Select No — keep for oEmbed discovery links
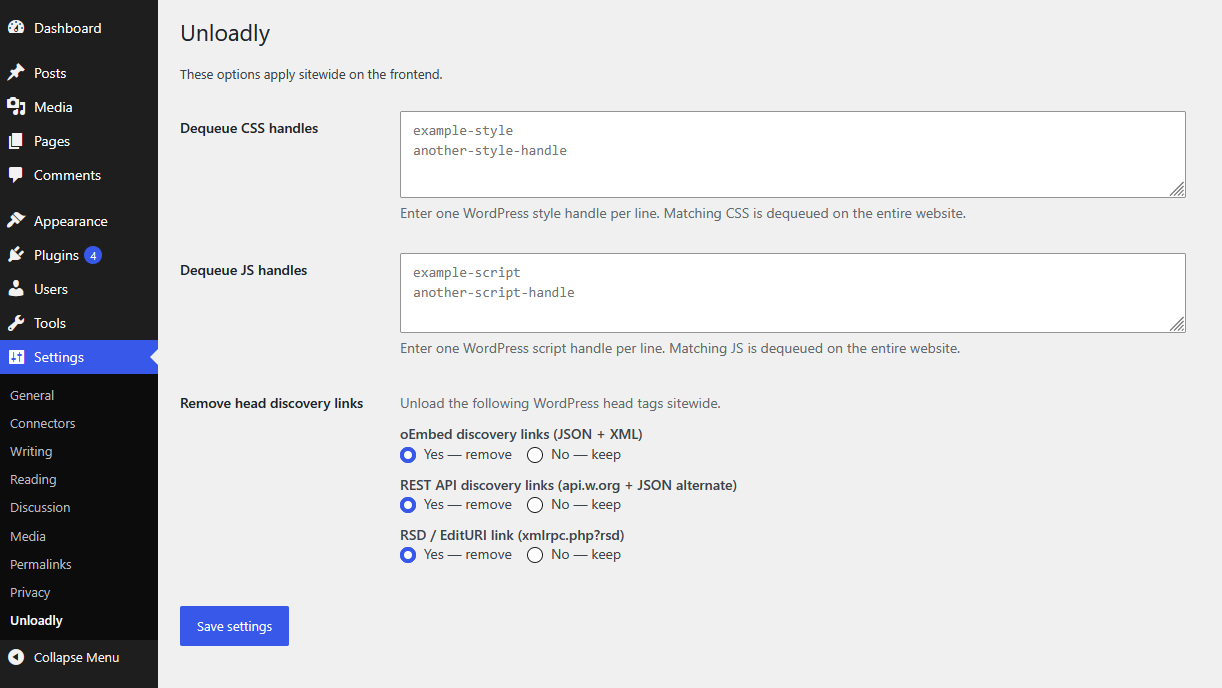Image resolution: width=1222 pixels, height=688 pixels. (535, 455)
